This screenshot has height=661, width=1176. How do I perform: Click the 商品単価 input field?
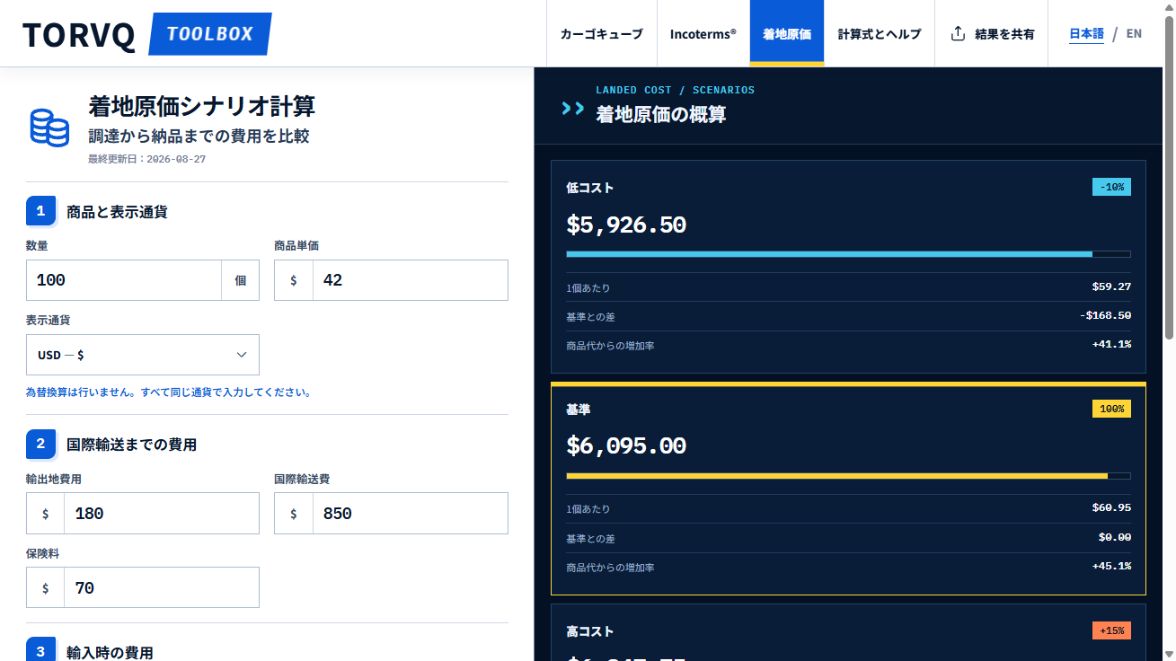(410, 280)
